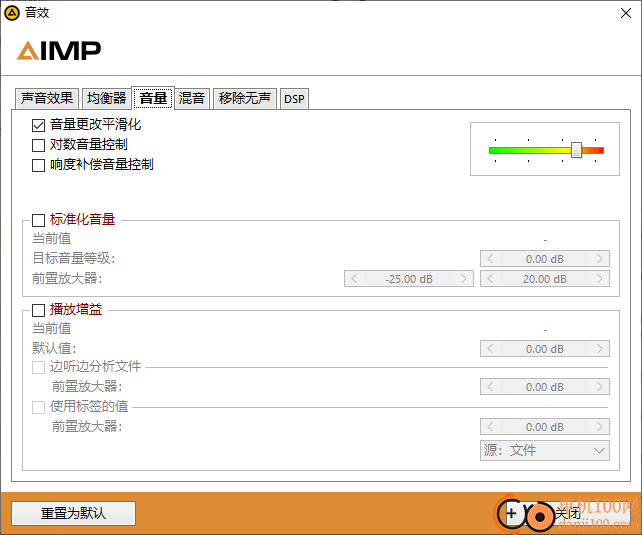Click the 目标音量等级 0.00 dB value field
This screenshot has height=535, width=642.
(545, 259)
